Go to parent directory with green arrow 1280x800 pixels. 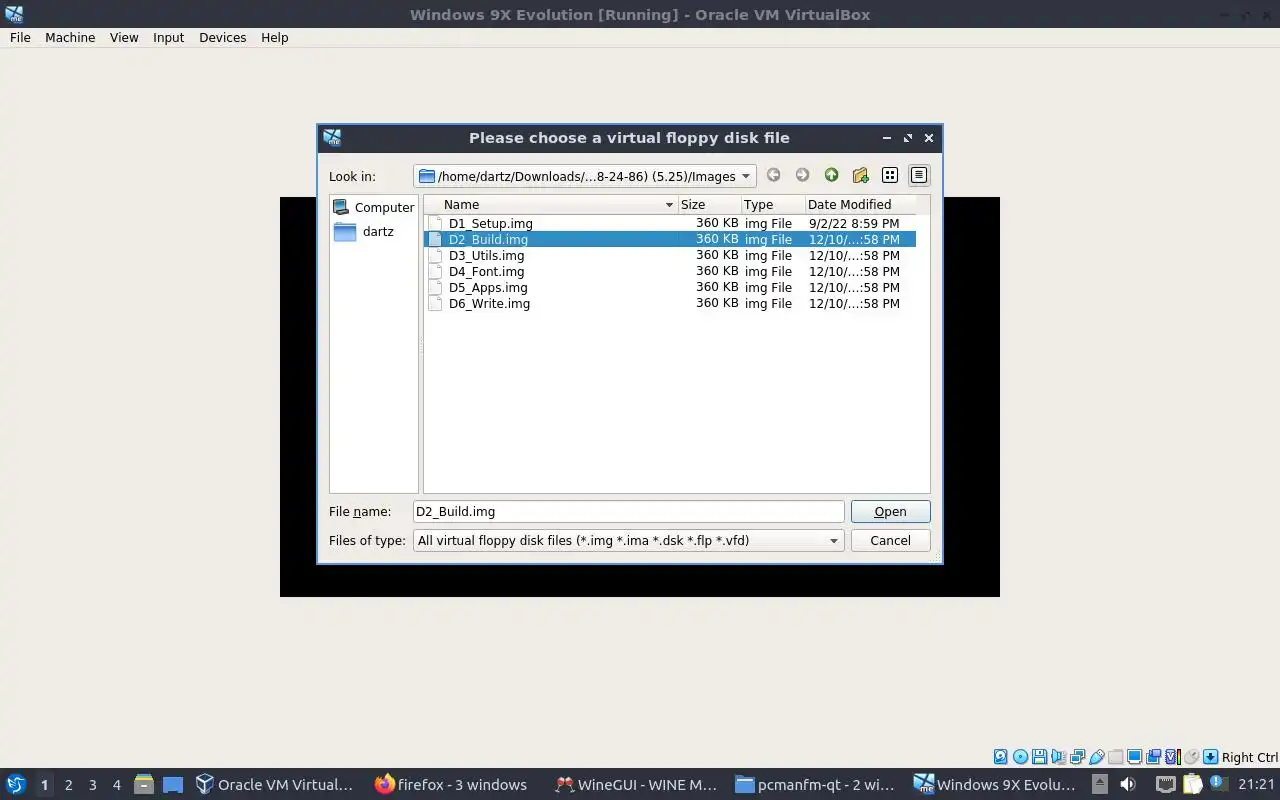pos(831,175)
